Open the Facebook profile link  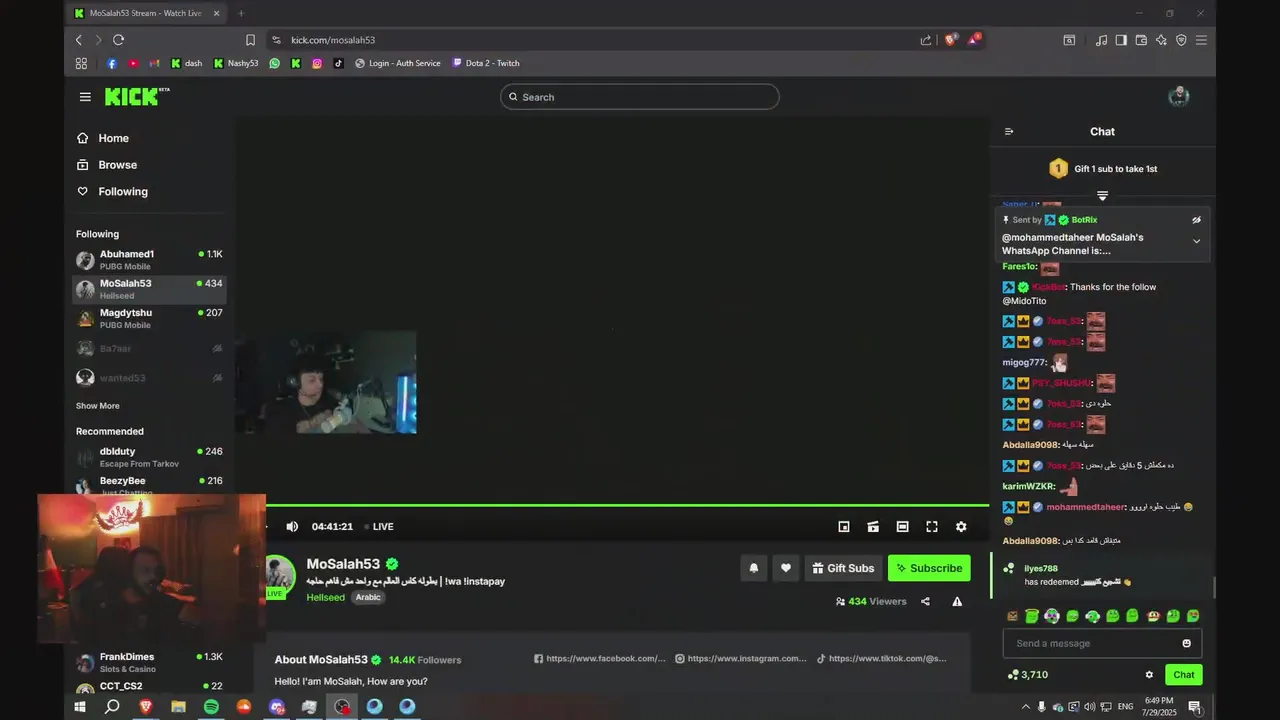click(599, 659)
